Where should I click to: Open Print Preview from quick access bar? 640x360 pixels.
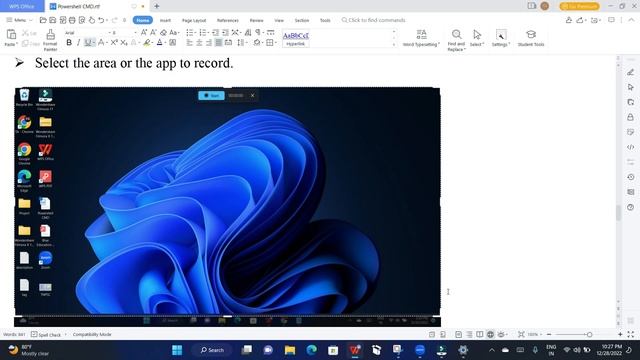82,20
